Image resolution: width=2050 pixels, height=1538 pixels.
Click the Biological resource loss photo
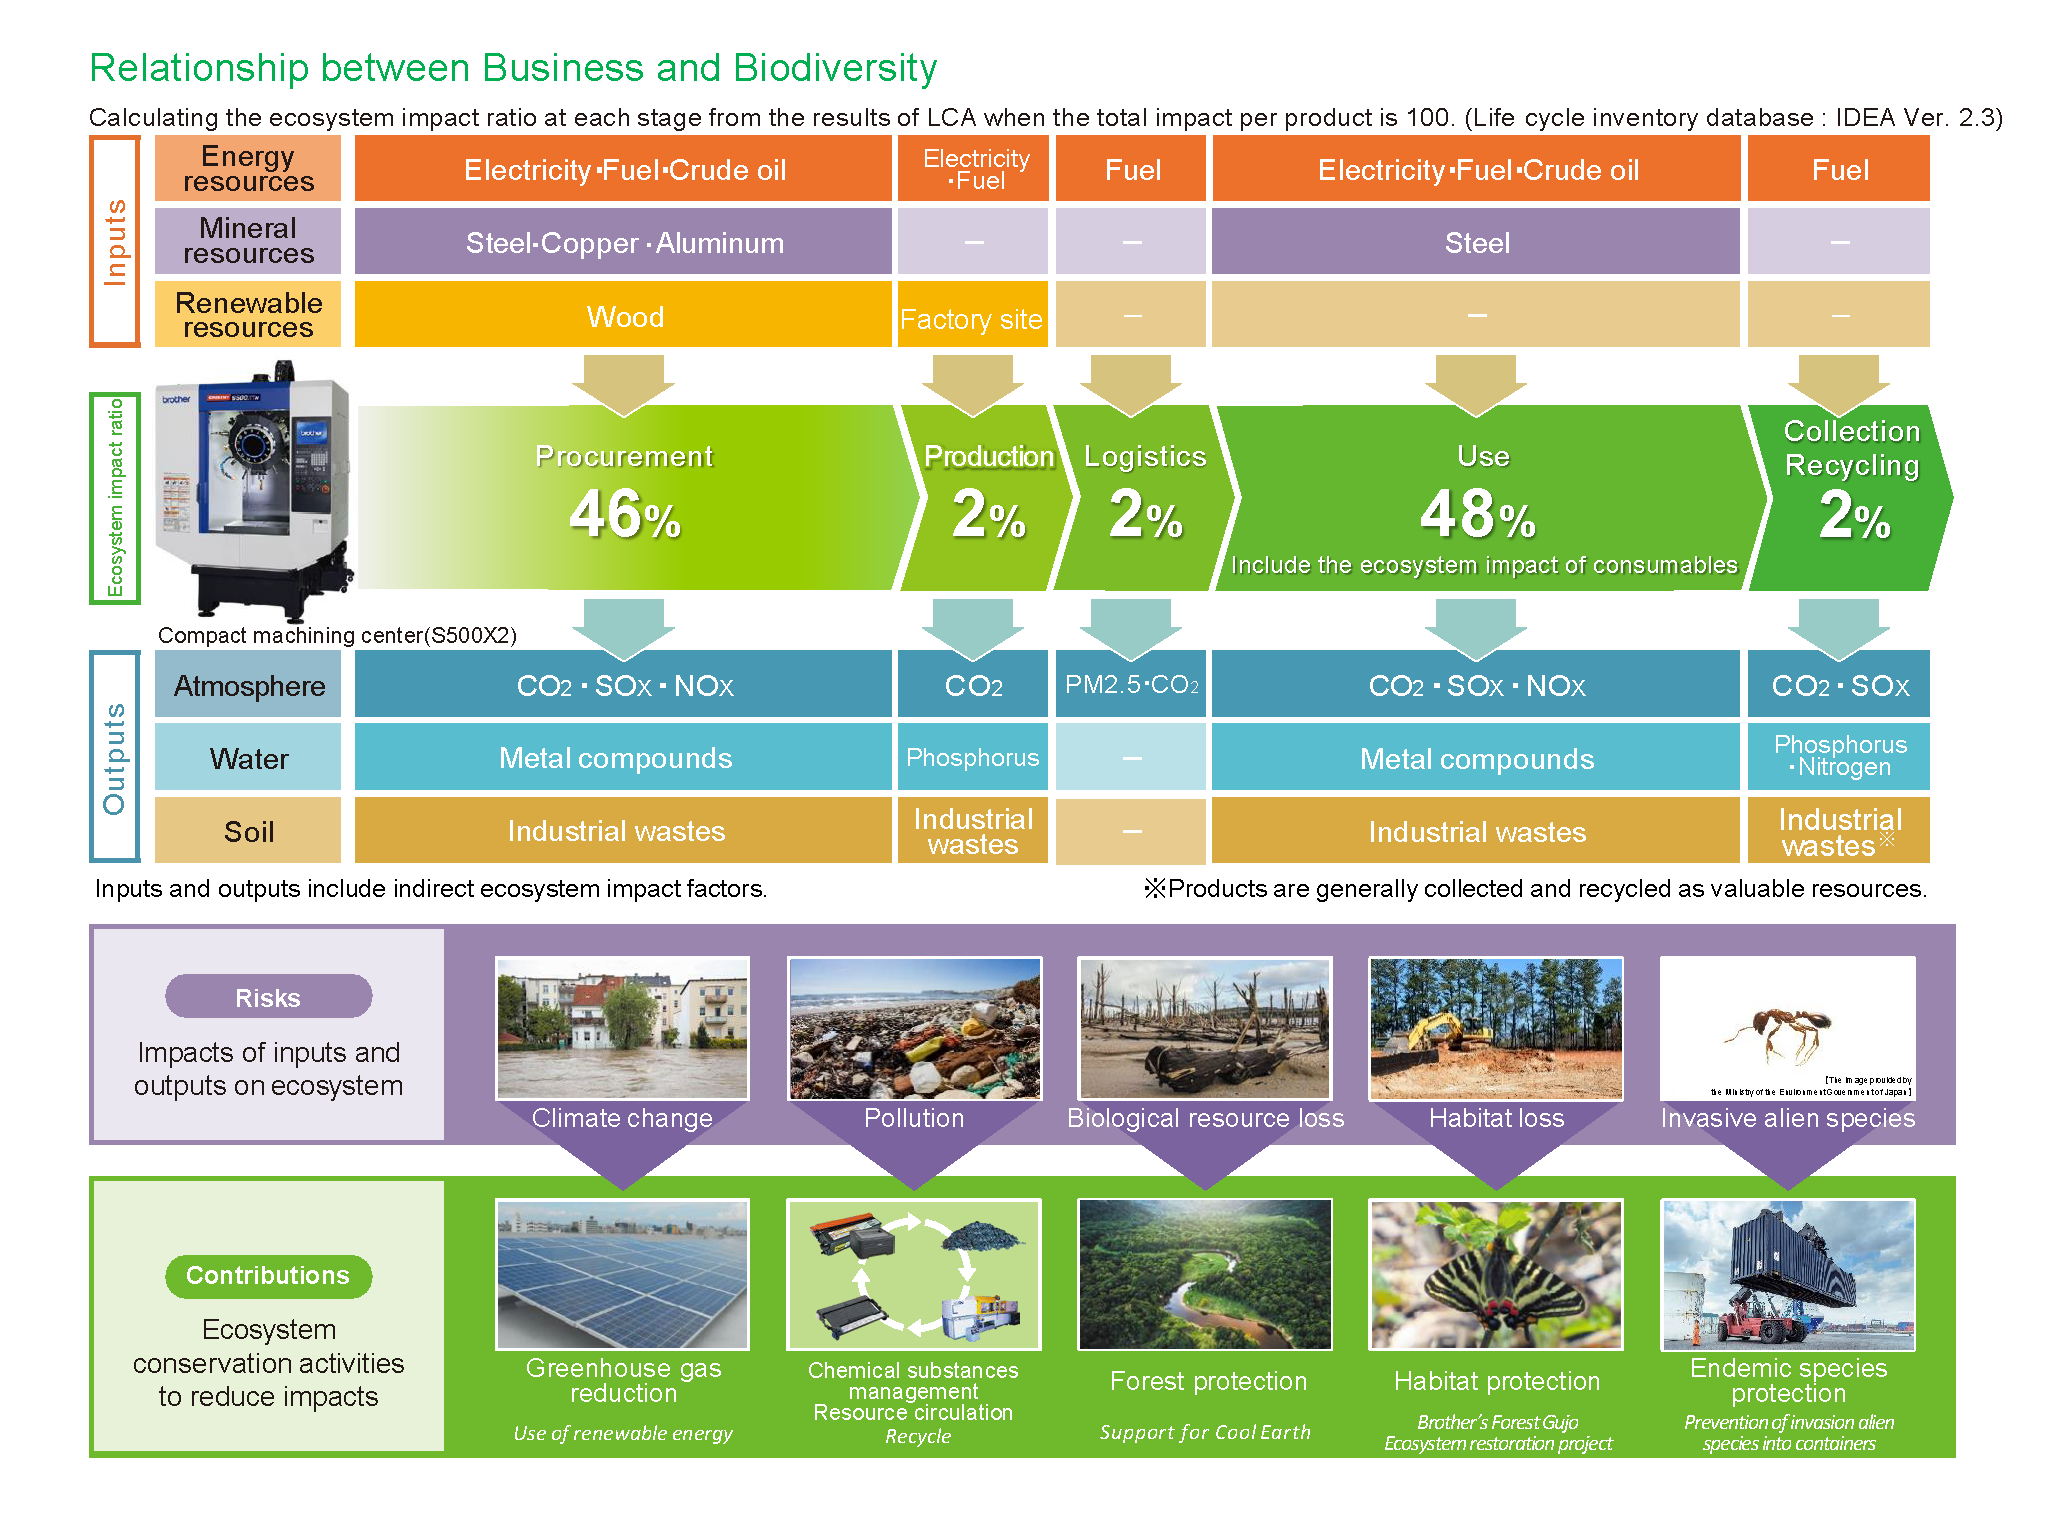(x=1205, y=1028)
